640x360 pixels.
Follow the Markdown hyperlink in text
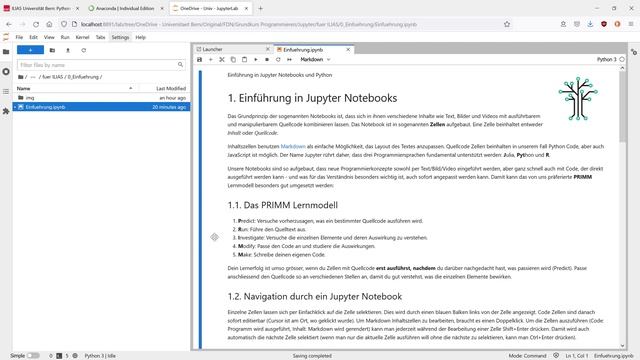pos(293,147)
